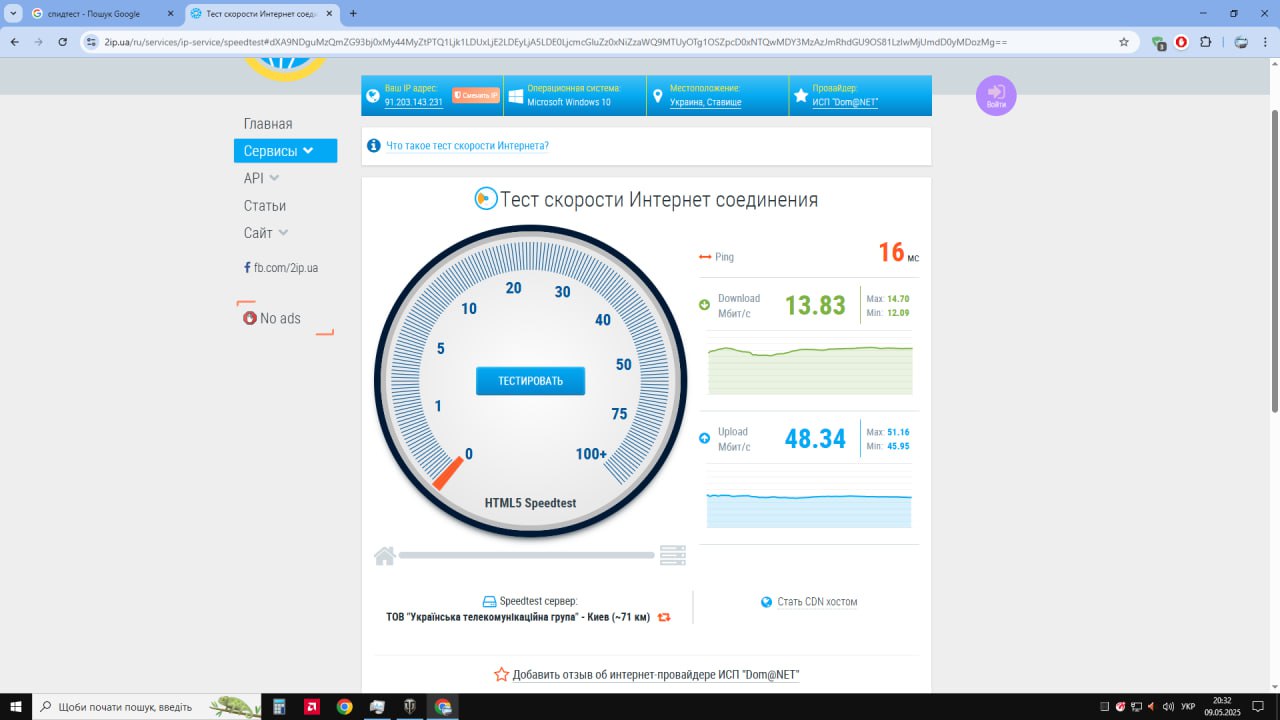This screenshot has width=1280, height=720.
Task: Click the Windows logo icon in info bar
Action: point(516,96)
